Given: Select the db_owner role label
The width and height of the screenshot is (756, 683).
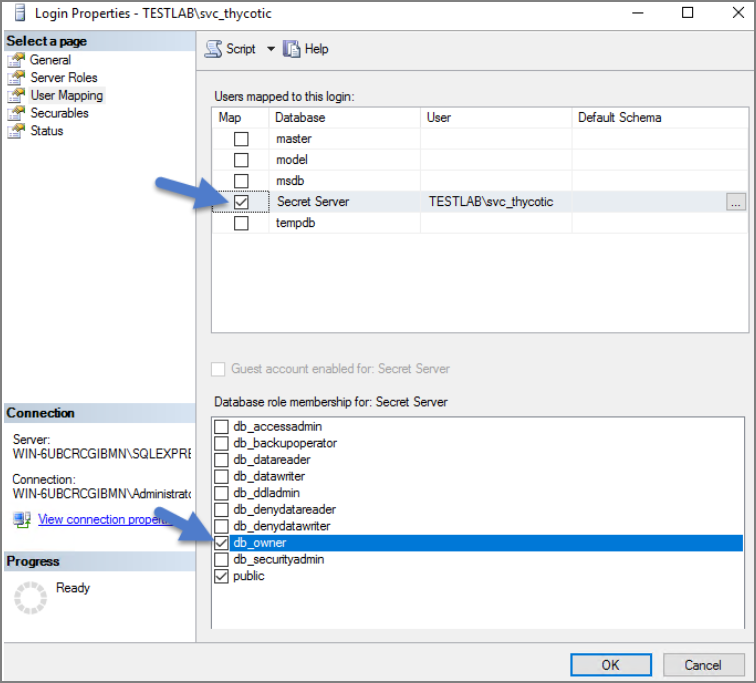Looking at the screenshot, I should point(260,543).
